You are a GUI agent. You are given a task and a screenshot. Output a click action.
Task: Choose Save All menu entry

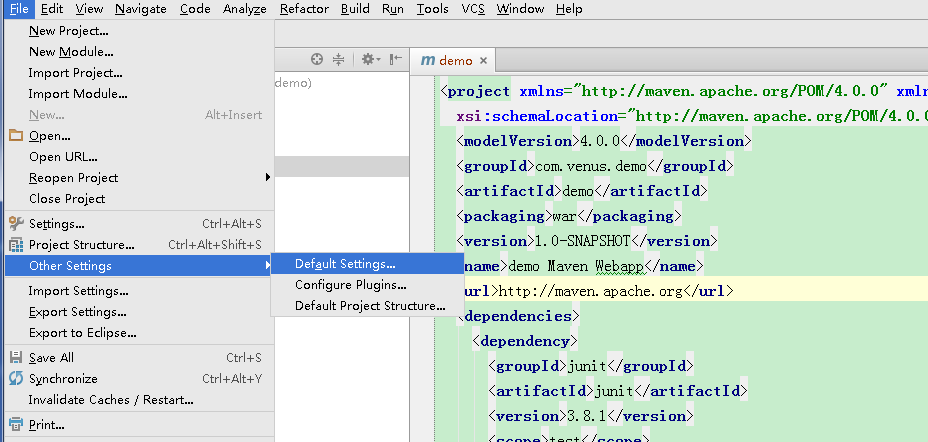coord(140,357)
